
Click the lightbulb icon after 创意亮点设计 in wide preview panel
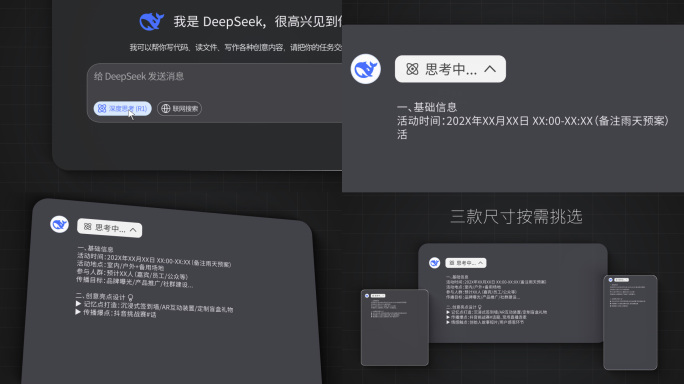click(480, 307)
